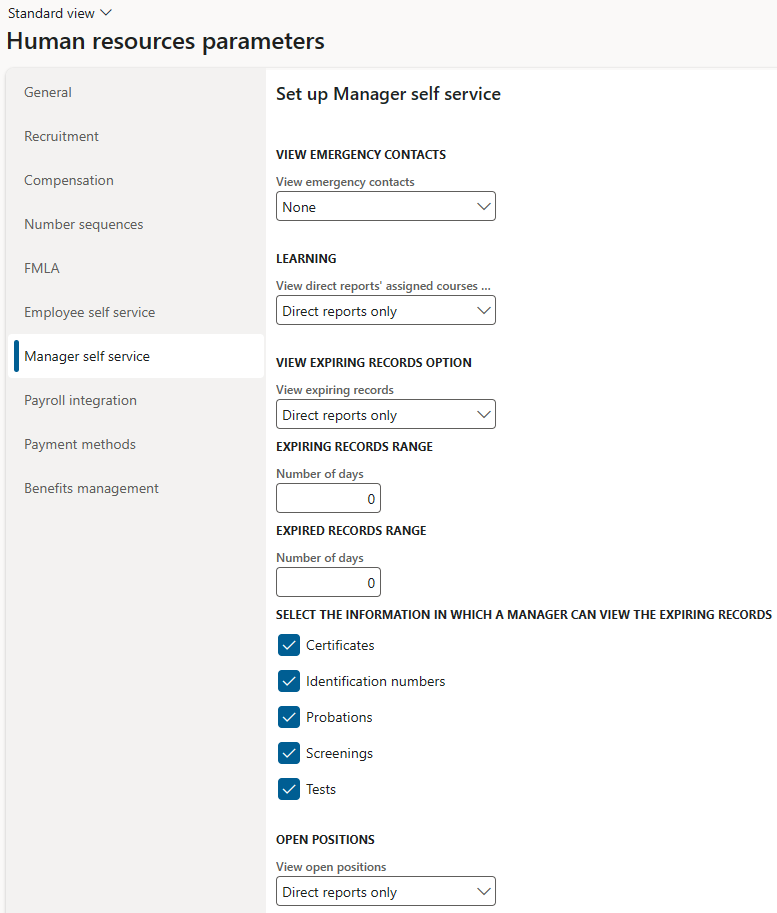Click the expiring records number of days field
The height and width of the screenshot is (913, 777).
[x=328, y=498]
